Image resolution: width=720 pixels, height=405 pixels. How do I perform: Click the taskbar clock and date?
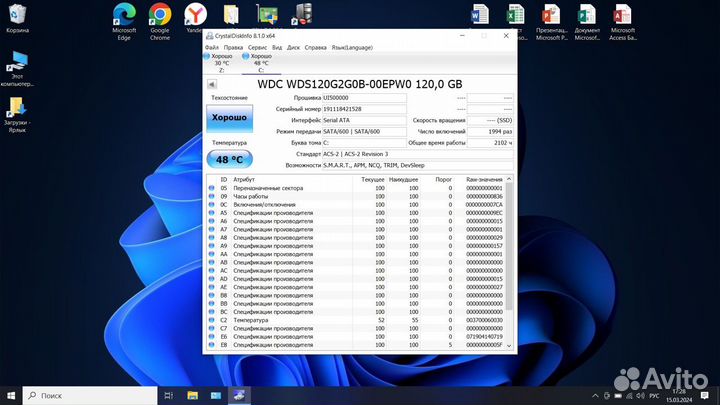679,396
